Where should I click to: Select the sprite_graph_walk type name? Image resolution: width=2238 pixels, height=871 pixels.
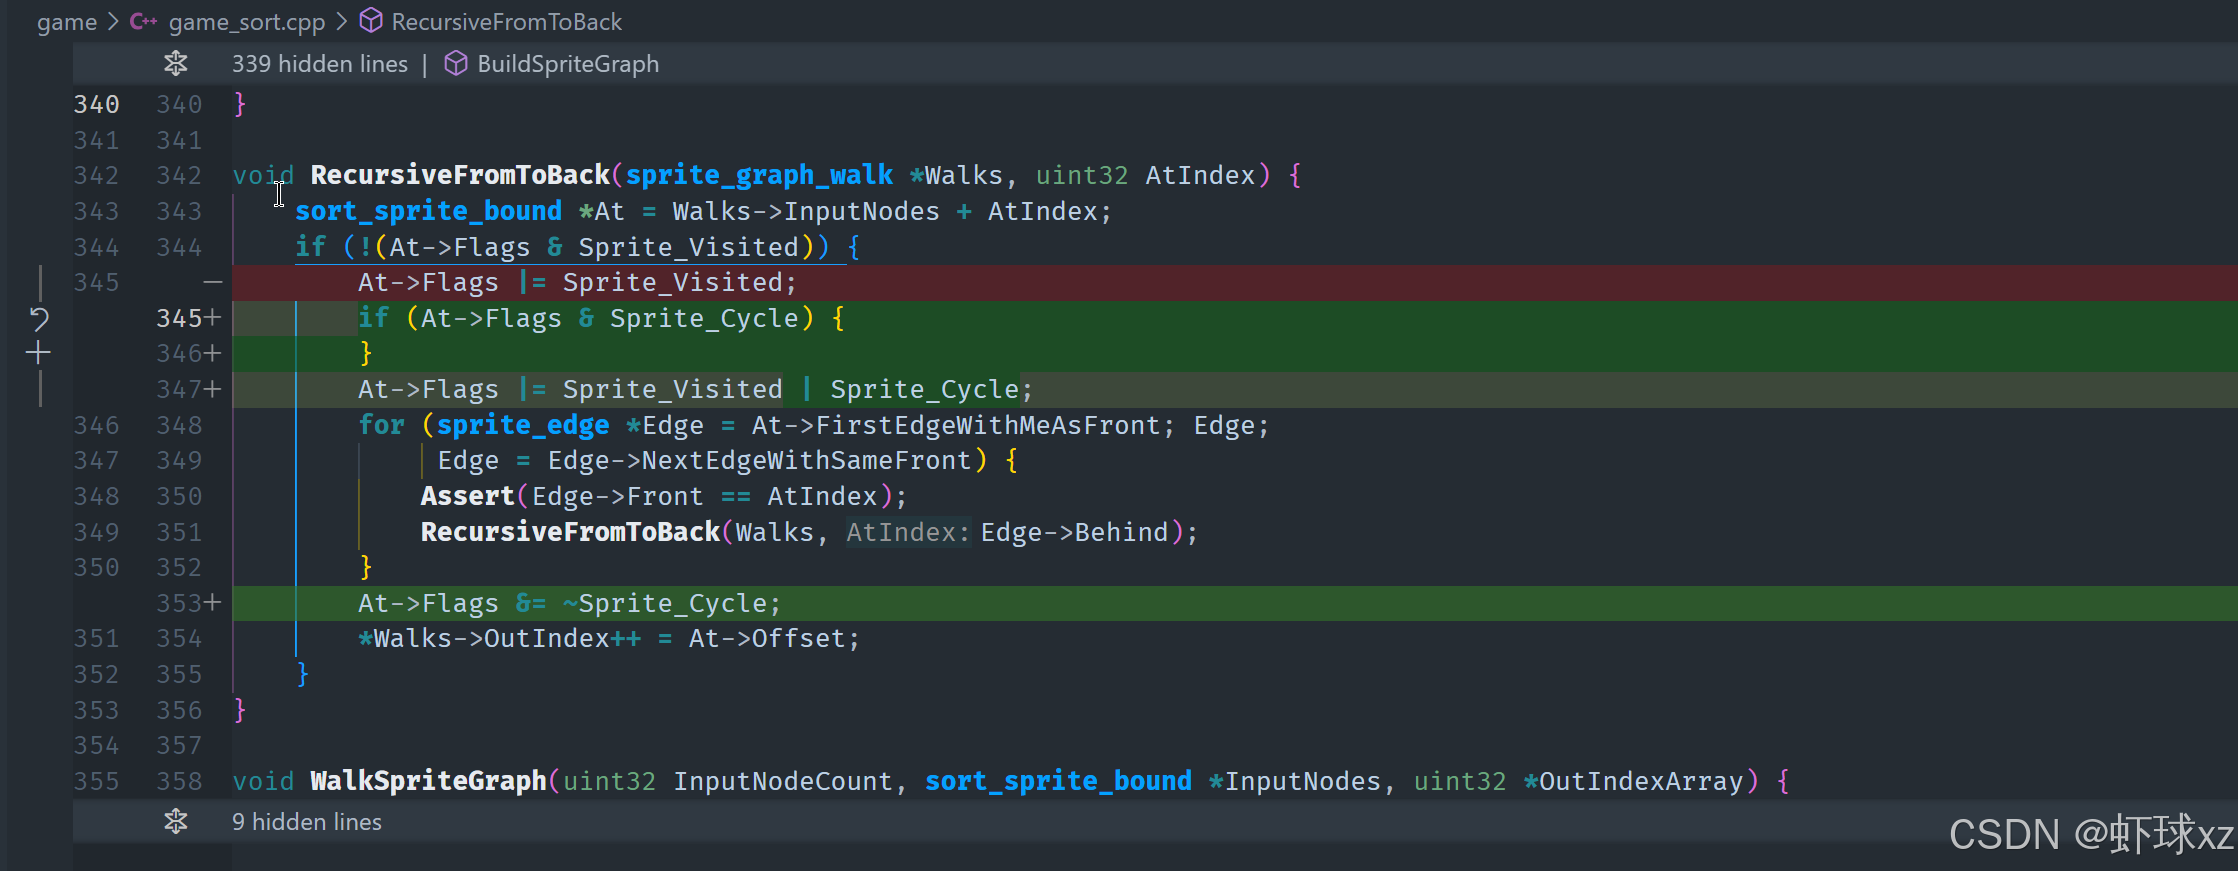click(759, 175)
